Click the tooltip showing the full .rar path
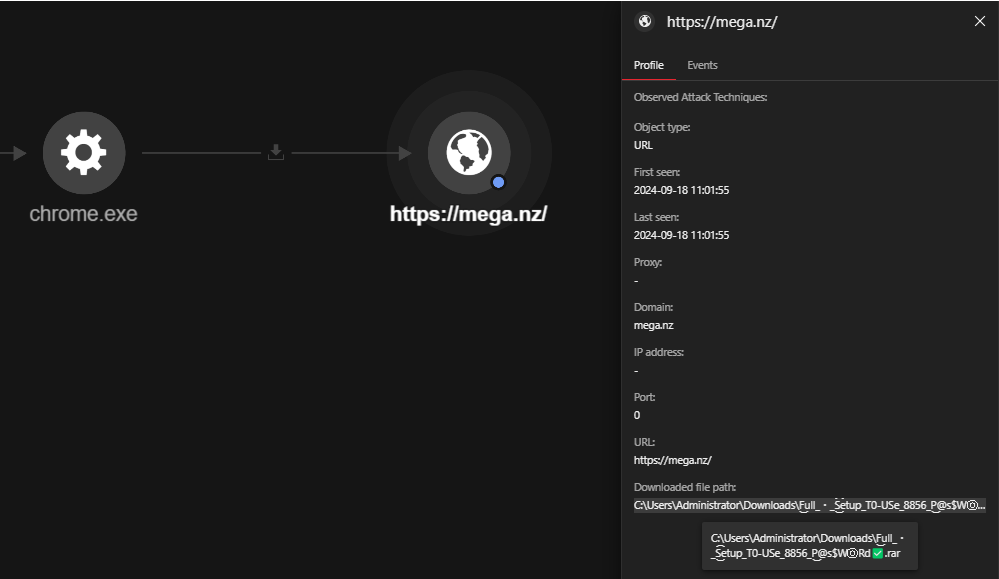The height and width of the screenshot is (579, 999). [809, 546]
